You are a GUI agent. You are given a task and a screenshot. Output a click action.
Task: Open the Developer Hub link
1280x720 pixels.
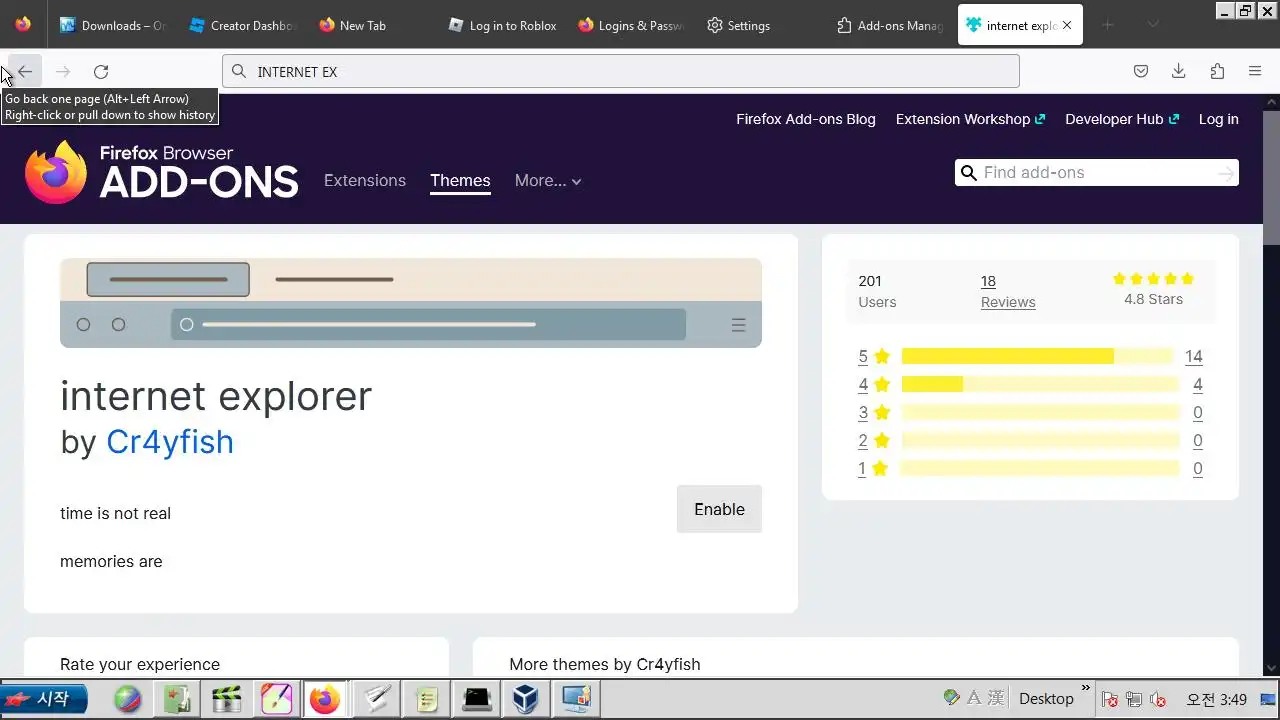coord(1122,119)
